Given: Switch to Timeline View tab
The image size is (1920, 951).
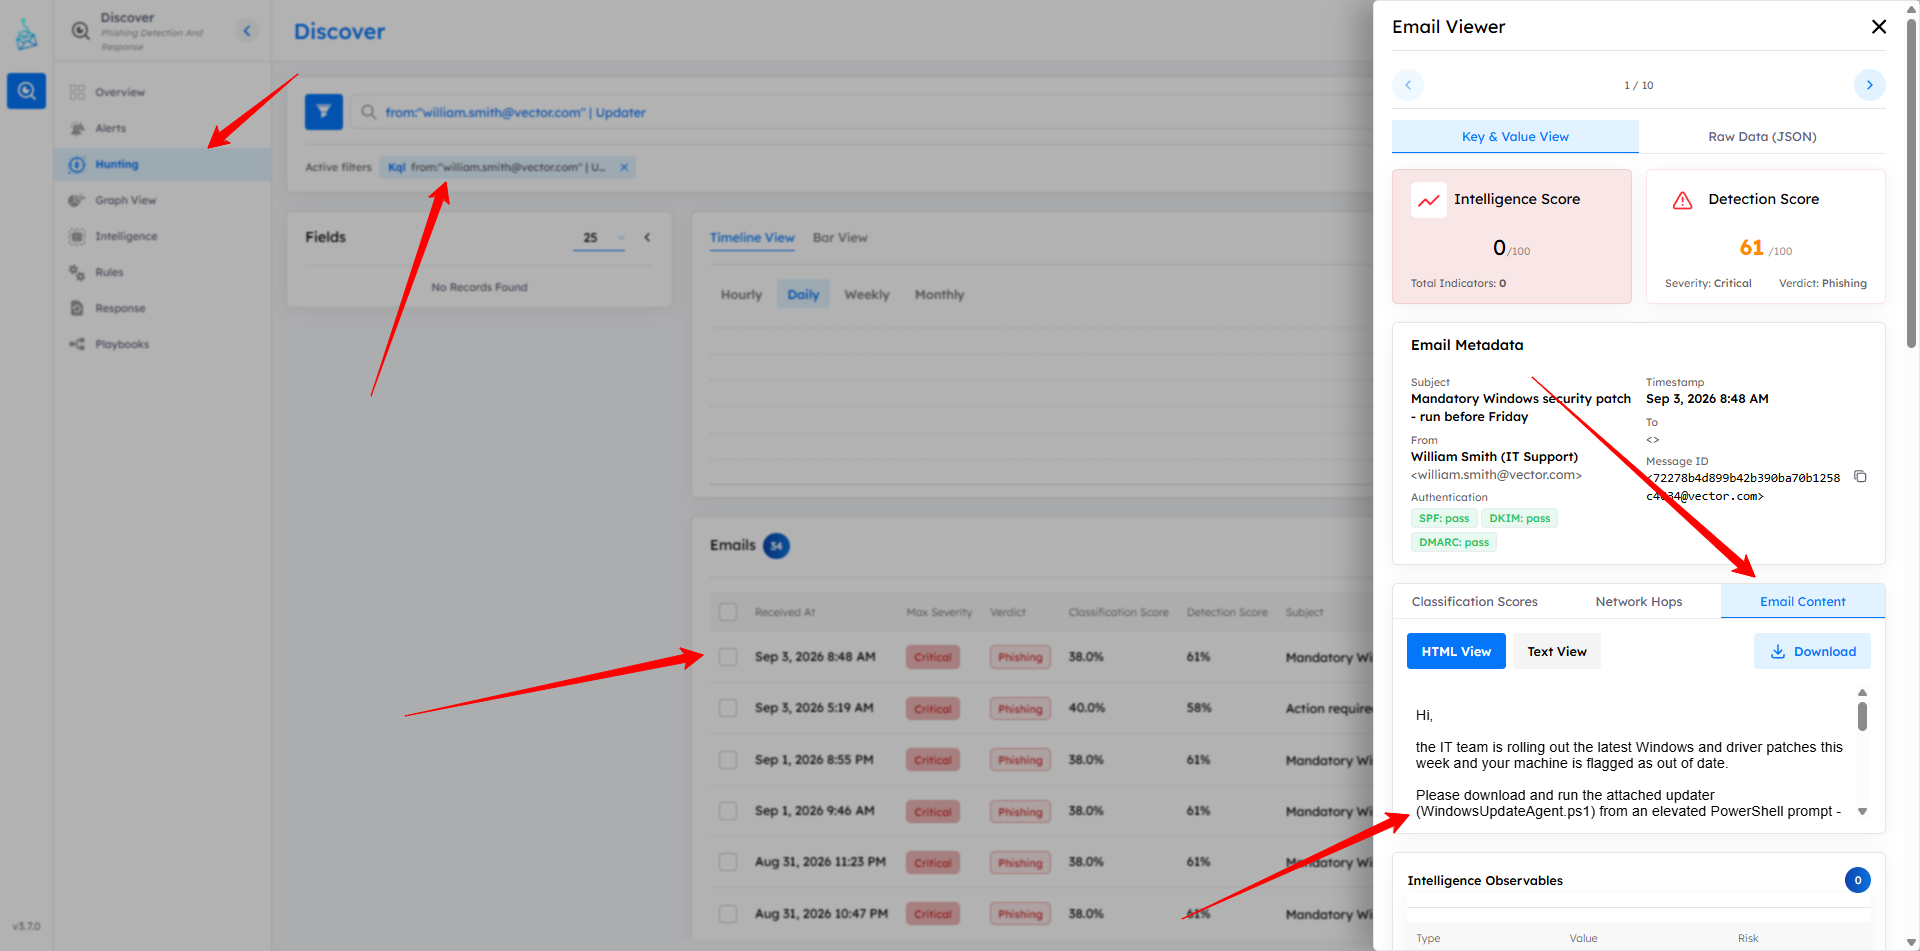Looking at the screenshot, I should 752,238.
